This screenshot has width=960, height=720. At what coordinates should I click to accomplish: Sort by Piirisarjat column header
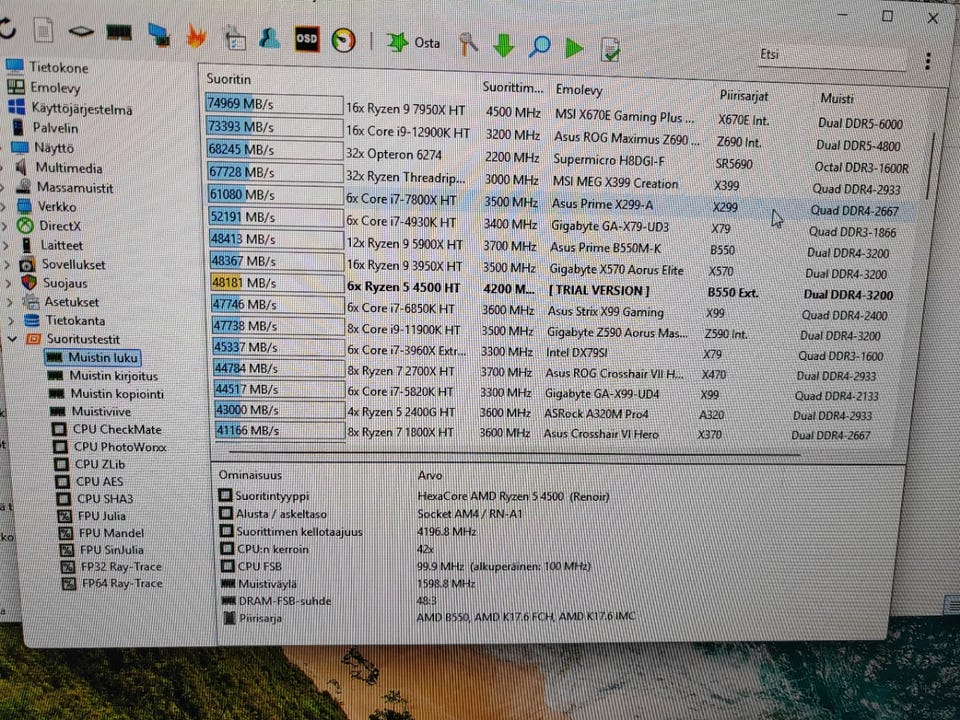pyautogui.click(x=743, y=96)
